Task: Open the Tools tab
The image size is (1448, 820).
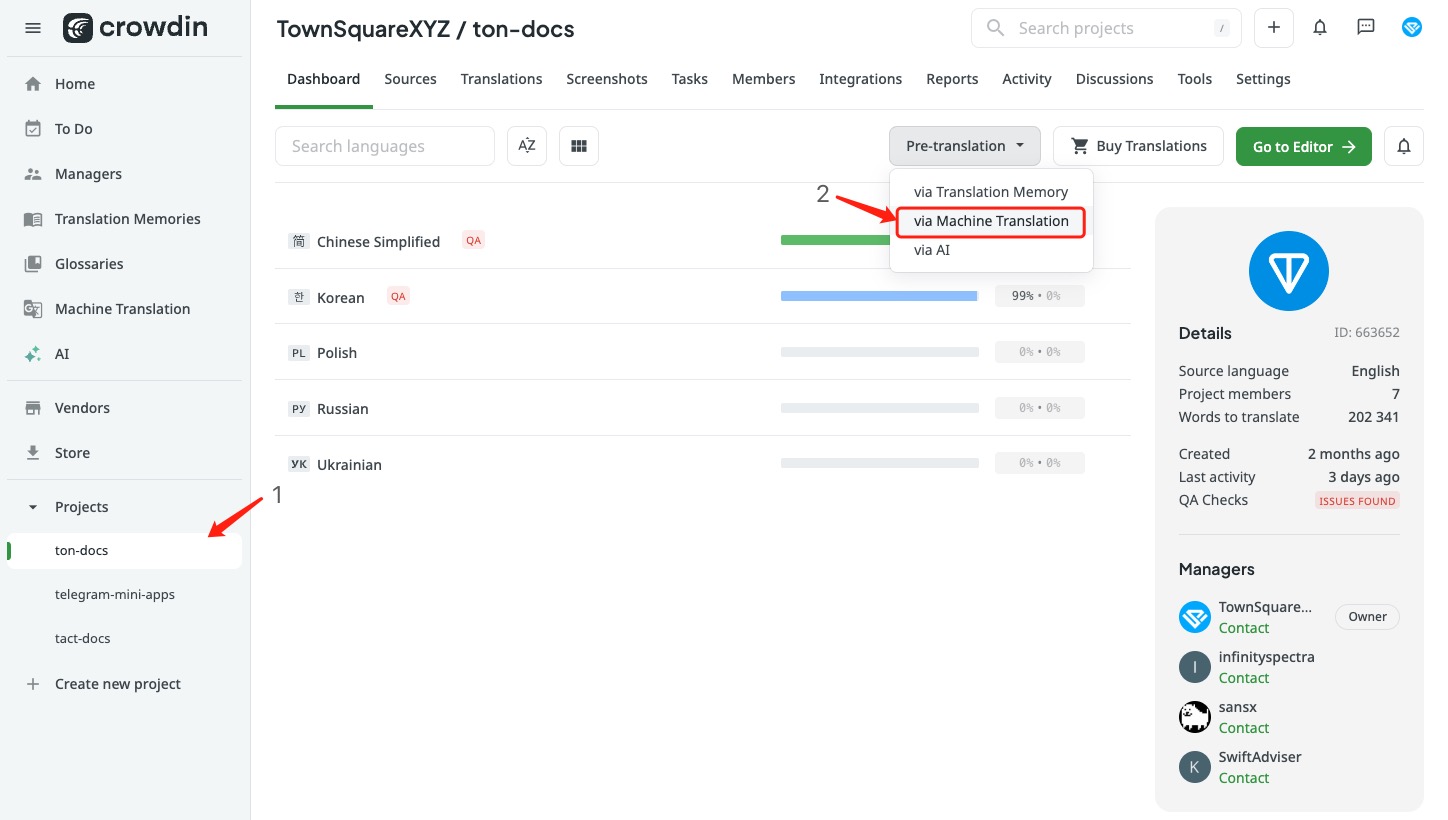Action: point(1195,79)
